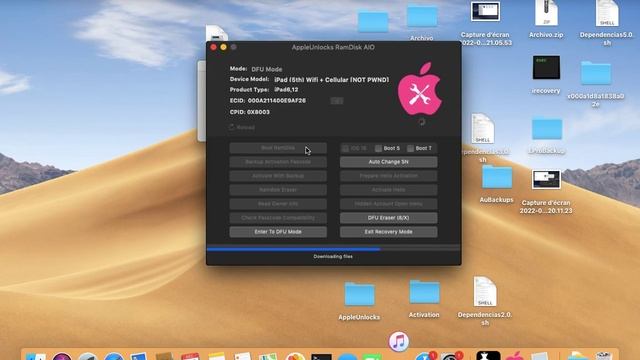Viewport: 640px width, 360px height.
Task: Tick the Boot 7 checkbox
Action: point(410,149)
